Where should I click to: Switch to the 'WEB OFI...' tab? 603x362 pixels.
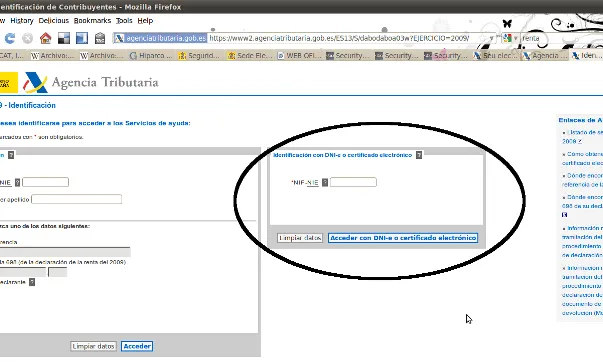(x=299, y=56)
